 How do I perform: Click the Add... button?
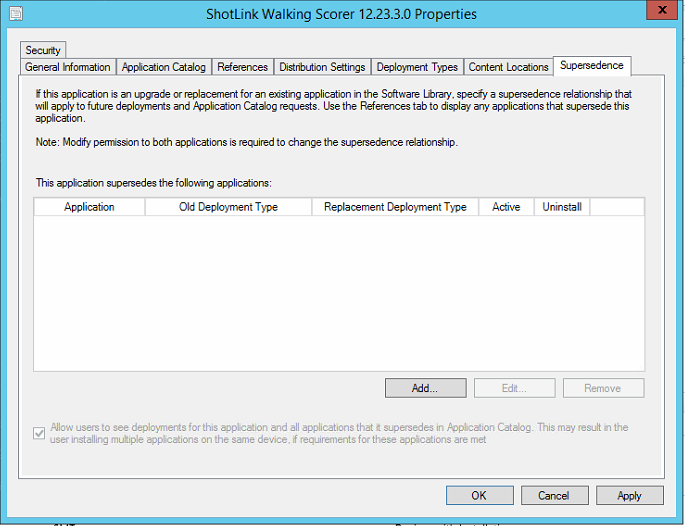pyautogui.click(x=426, y=388)
